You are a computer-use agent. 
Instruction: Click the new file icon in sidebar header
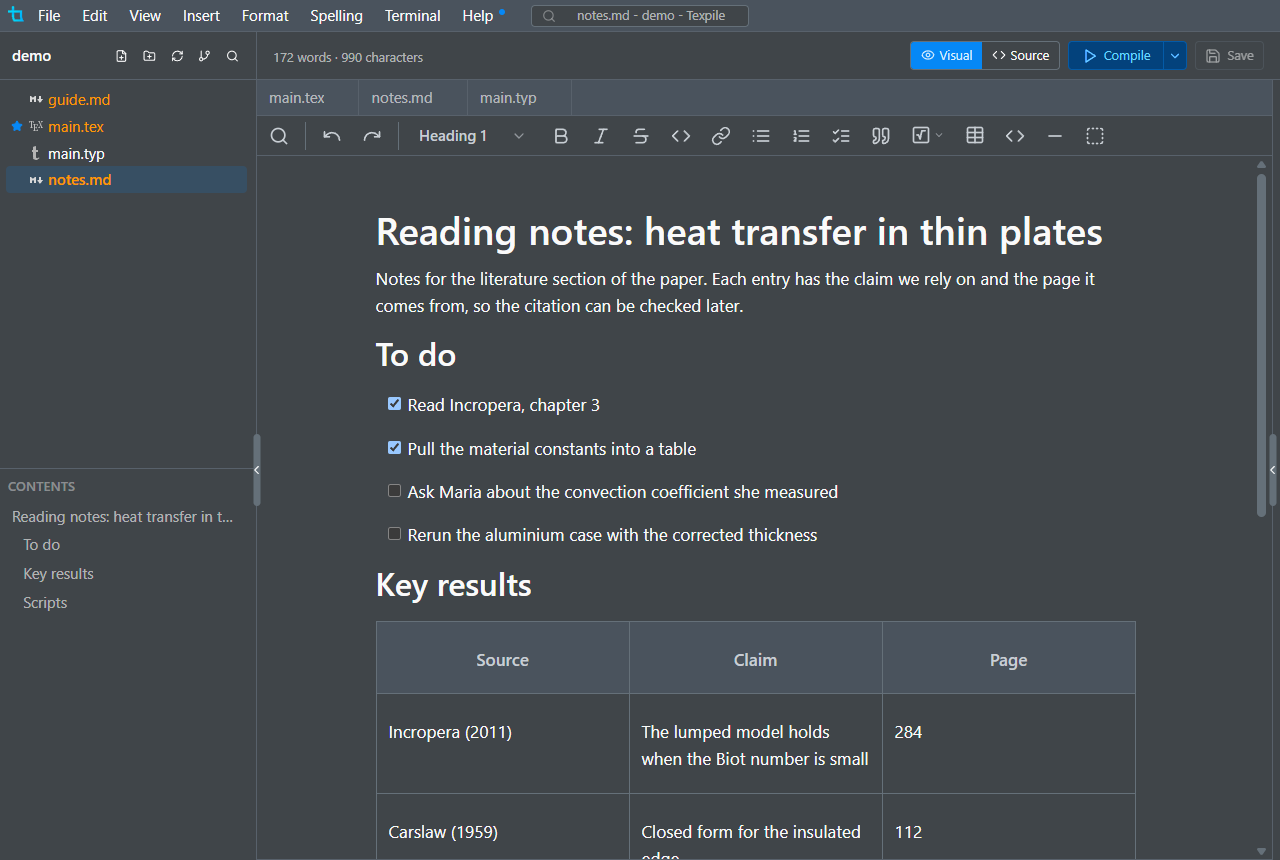tap(121, 56)
